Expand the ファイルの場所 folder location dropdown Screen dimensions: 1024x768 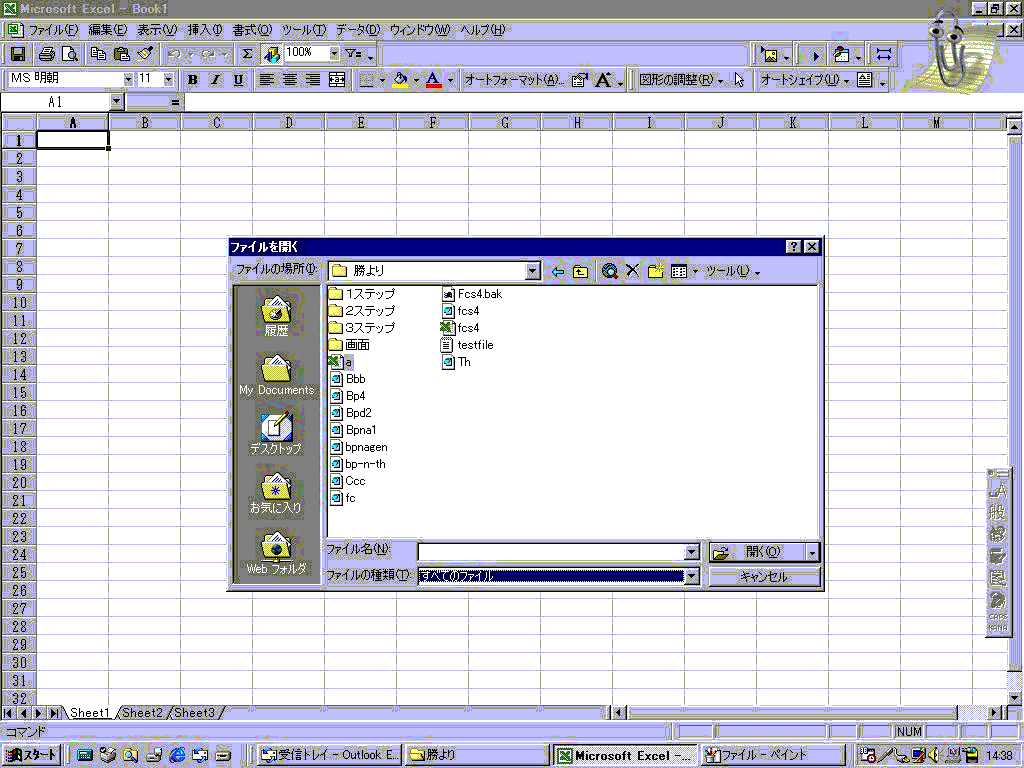coord(533,271)
